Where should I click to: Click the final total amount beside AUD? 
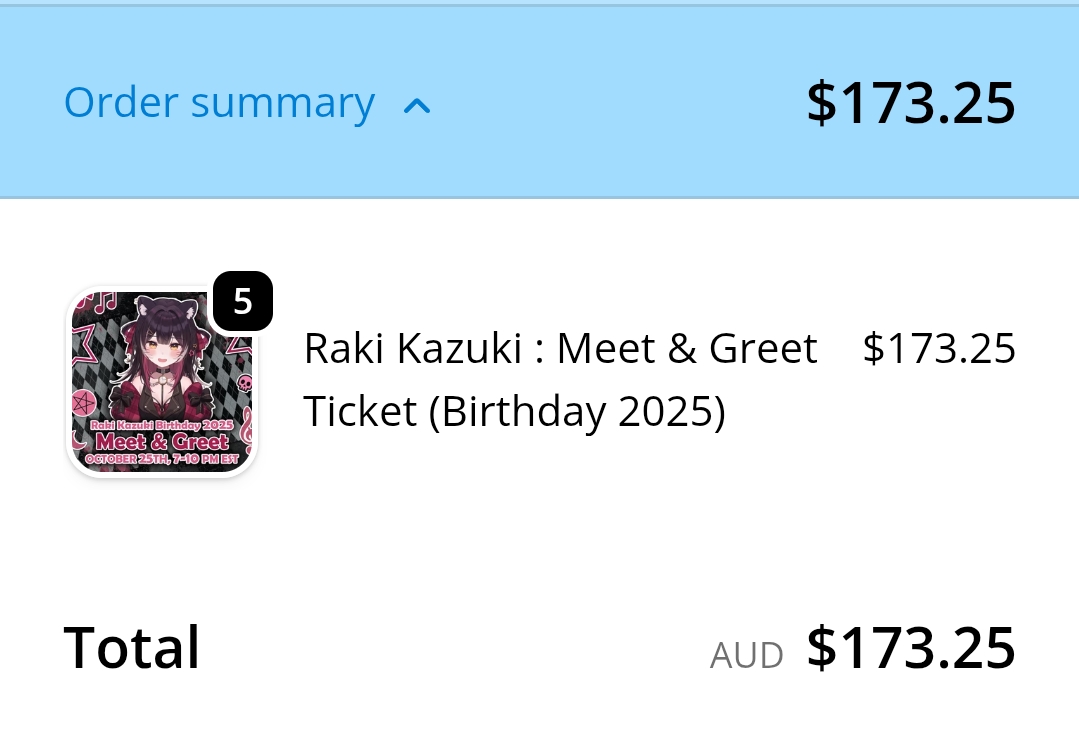tap(910, 648)
